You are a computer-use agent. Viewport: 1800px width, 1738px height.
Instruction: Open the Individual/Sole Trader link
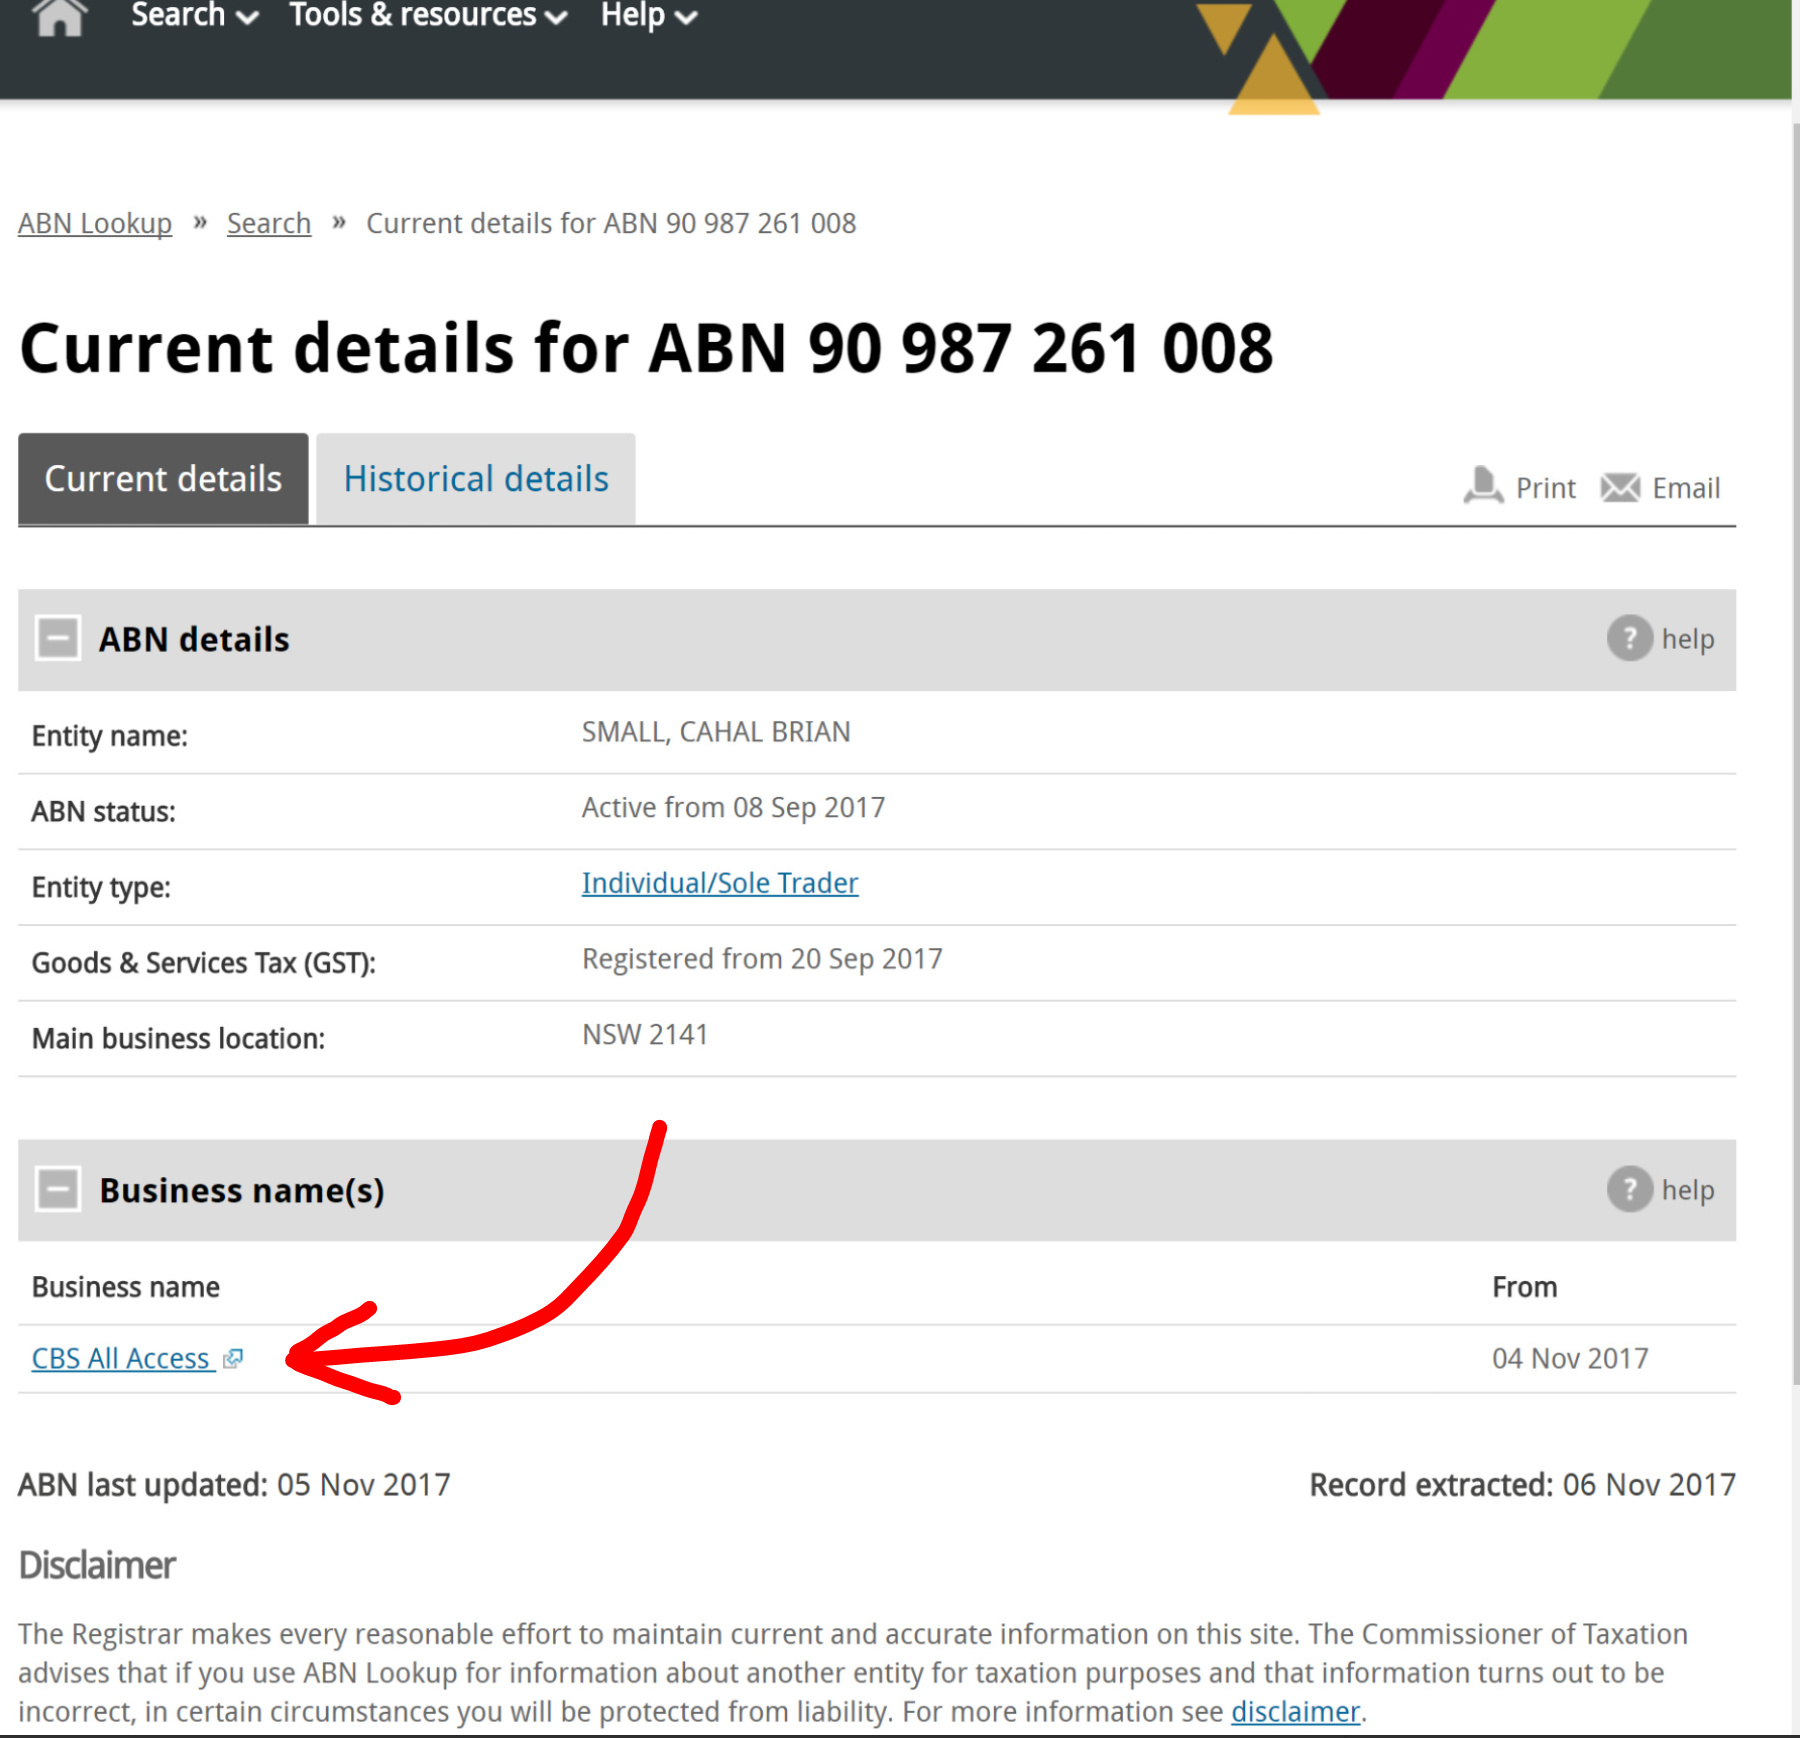(720, 883)
